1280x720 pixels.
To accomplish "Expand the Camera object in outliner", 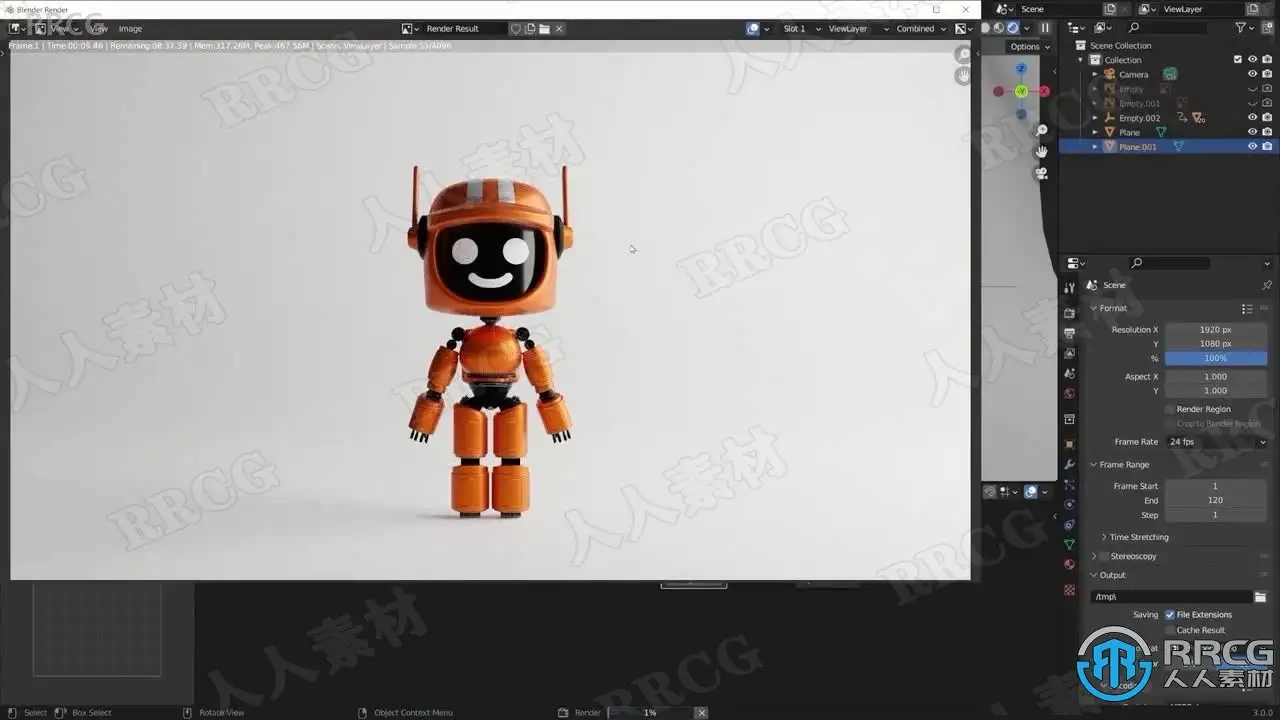I will click(x=1095, y=74).
